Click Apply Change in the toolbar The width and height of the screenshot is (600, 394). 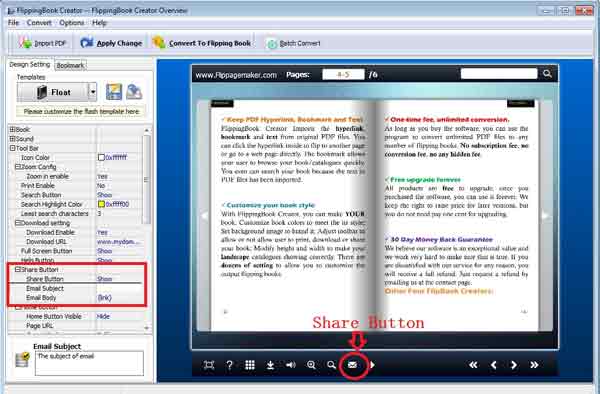pos(111,43)
